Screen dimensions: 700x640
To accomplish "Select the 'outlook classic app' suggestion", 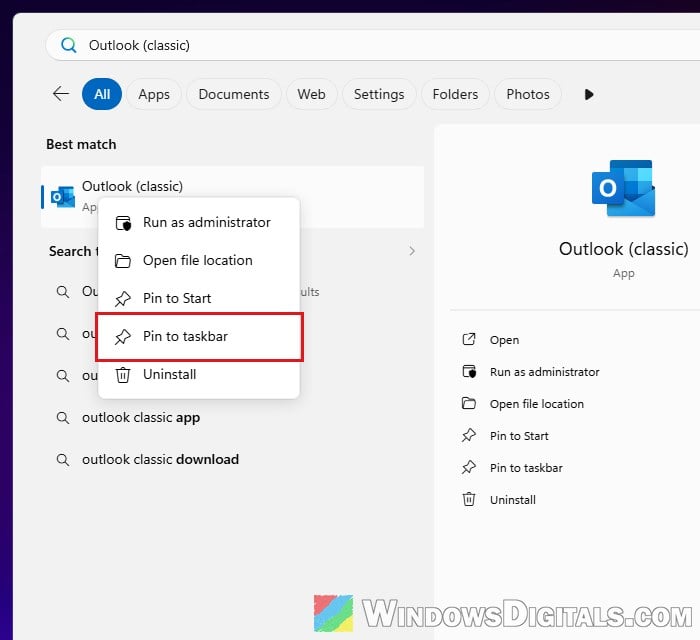I will pos(141,418).
